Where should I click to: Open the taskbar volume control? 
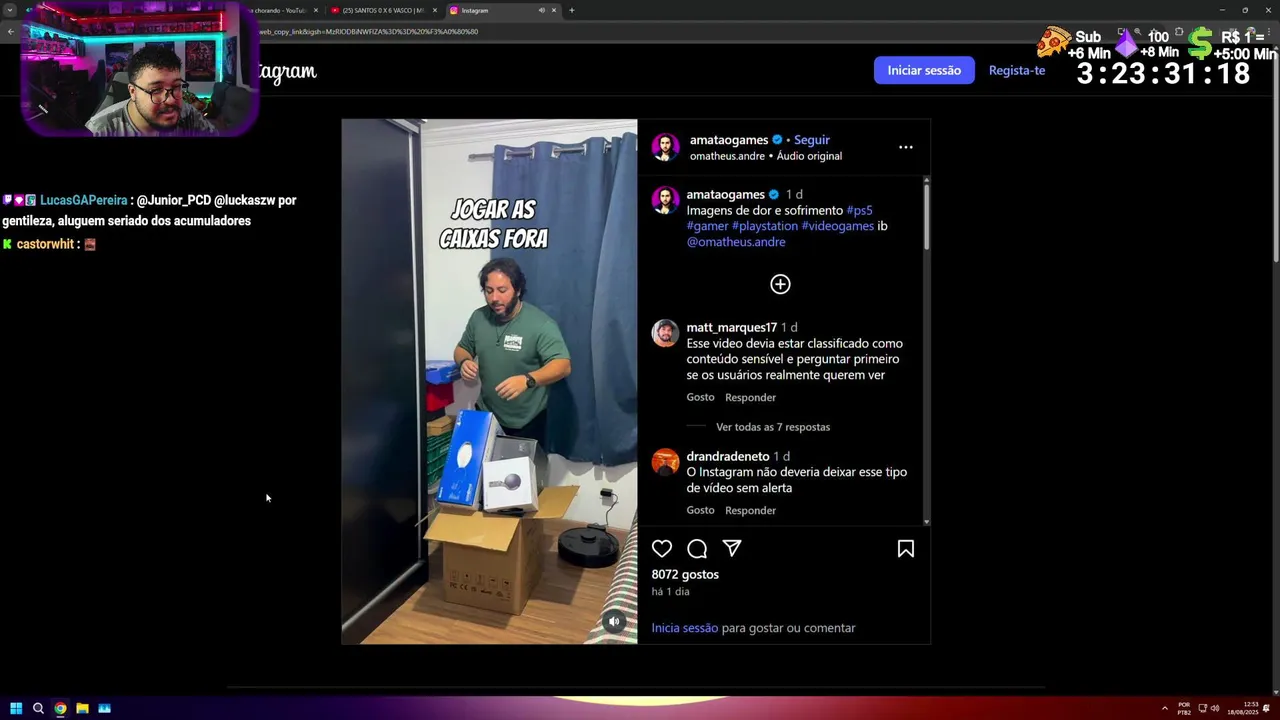1215,708
